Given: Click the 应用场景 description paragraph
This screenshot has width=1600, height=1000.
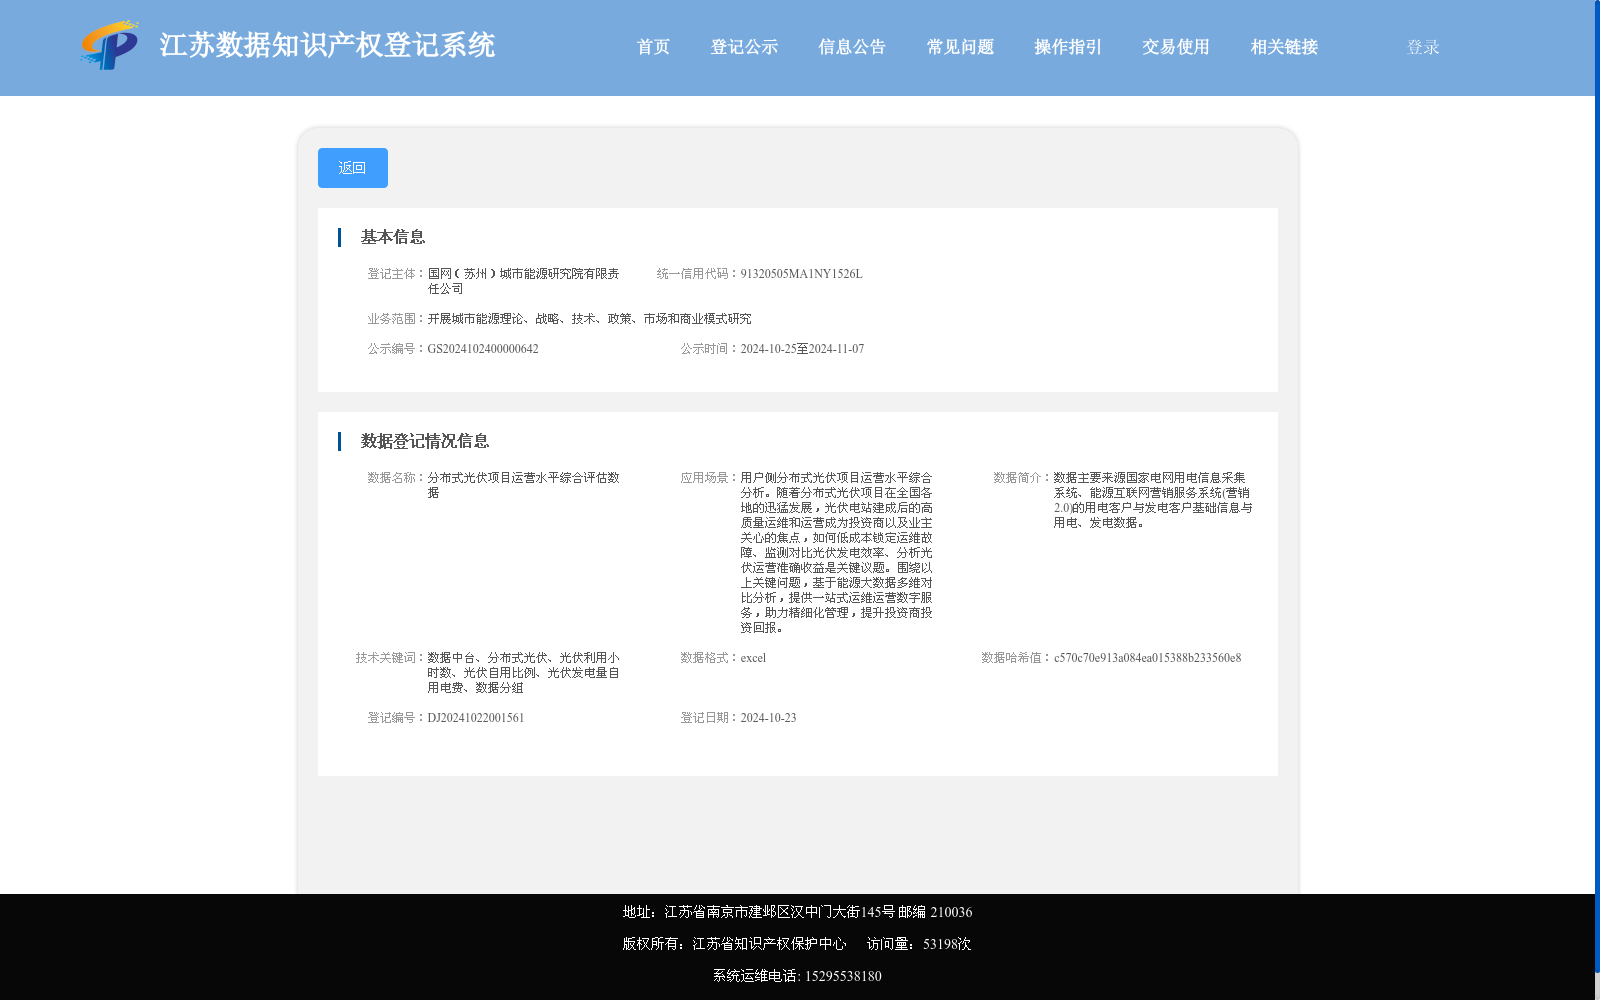Looking at the screenshot, I should pos(837,553).
